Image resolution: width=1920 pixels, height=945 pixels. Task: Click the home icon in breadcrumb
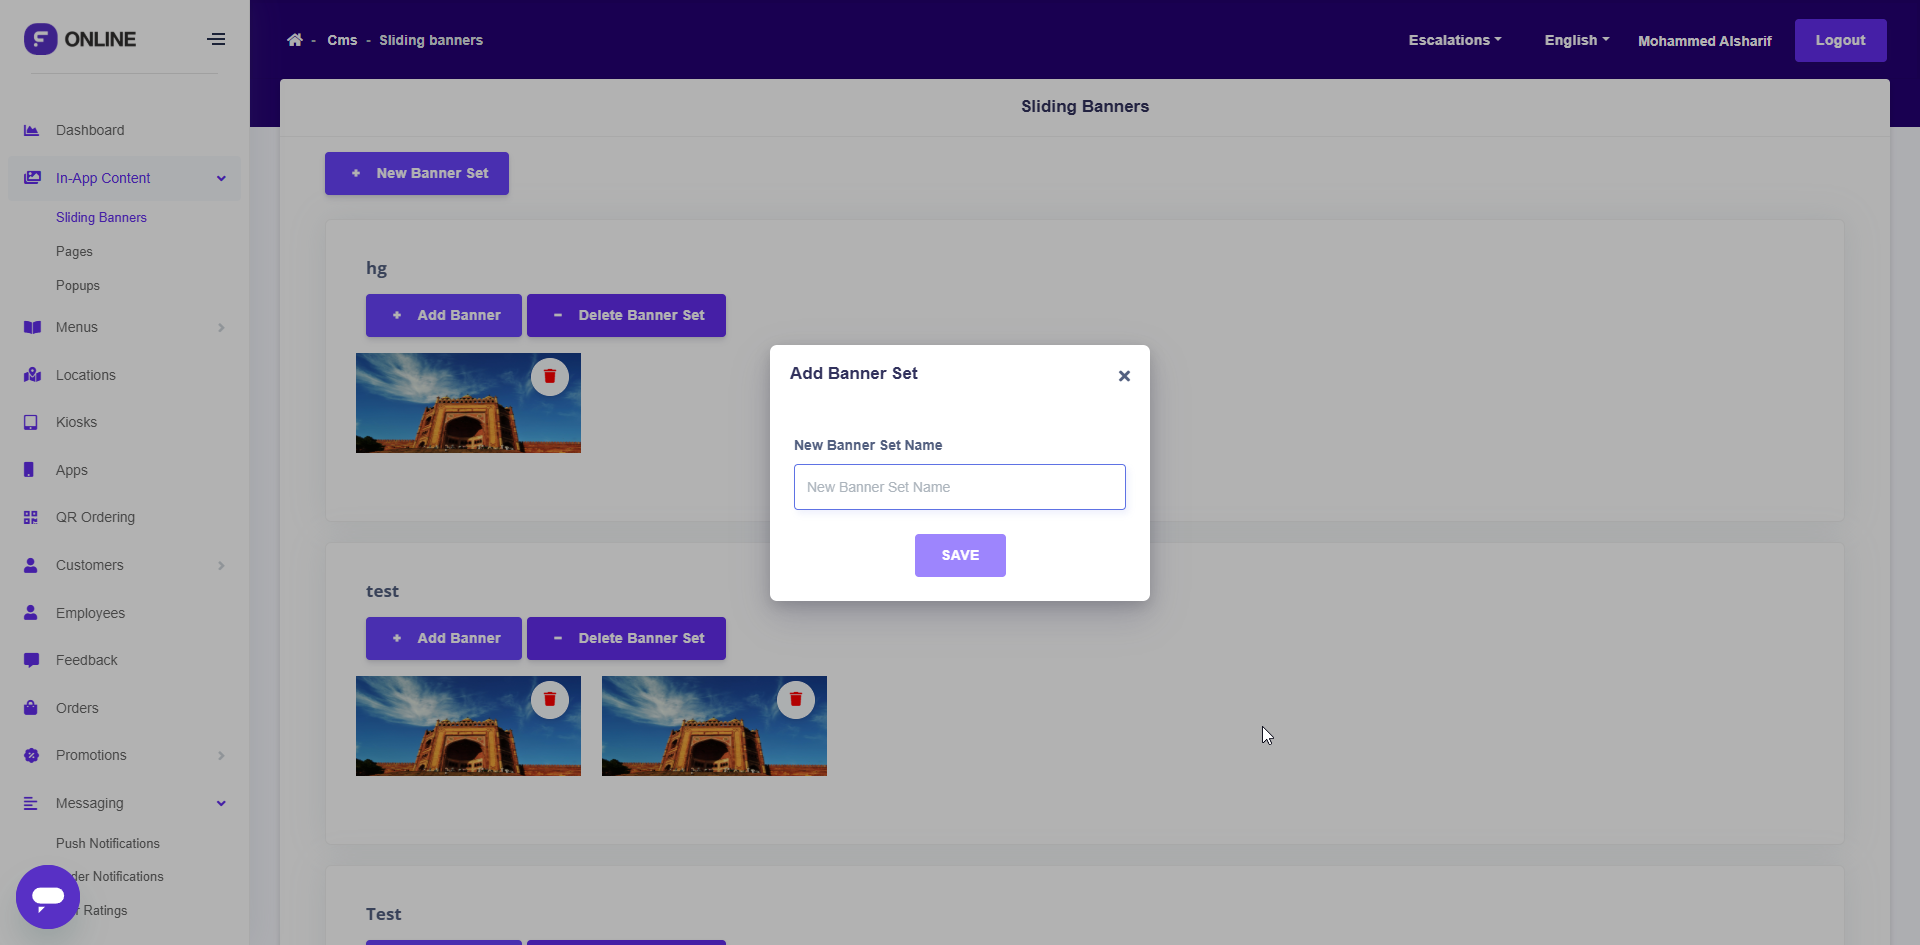pyautogui.click(x=294, y=40)
